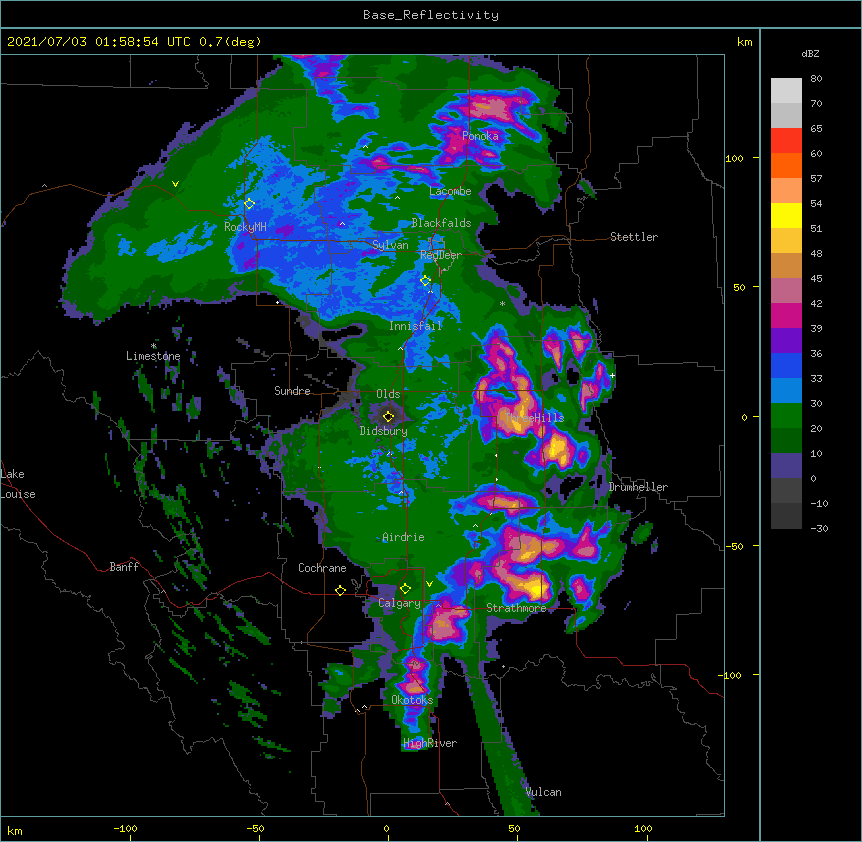Image resolution: width=862 pixels, height=842 pixels.
Task: Click the Blackfalds city label
Action: 441,223
